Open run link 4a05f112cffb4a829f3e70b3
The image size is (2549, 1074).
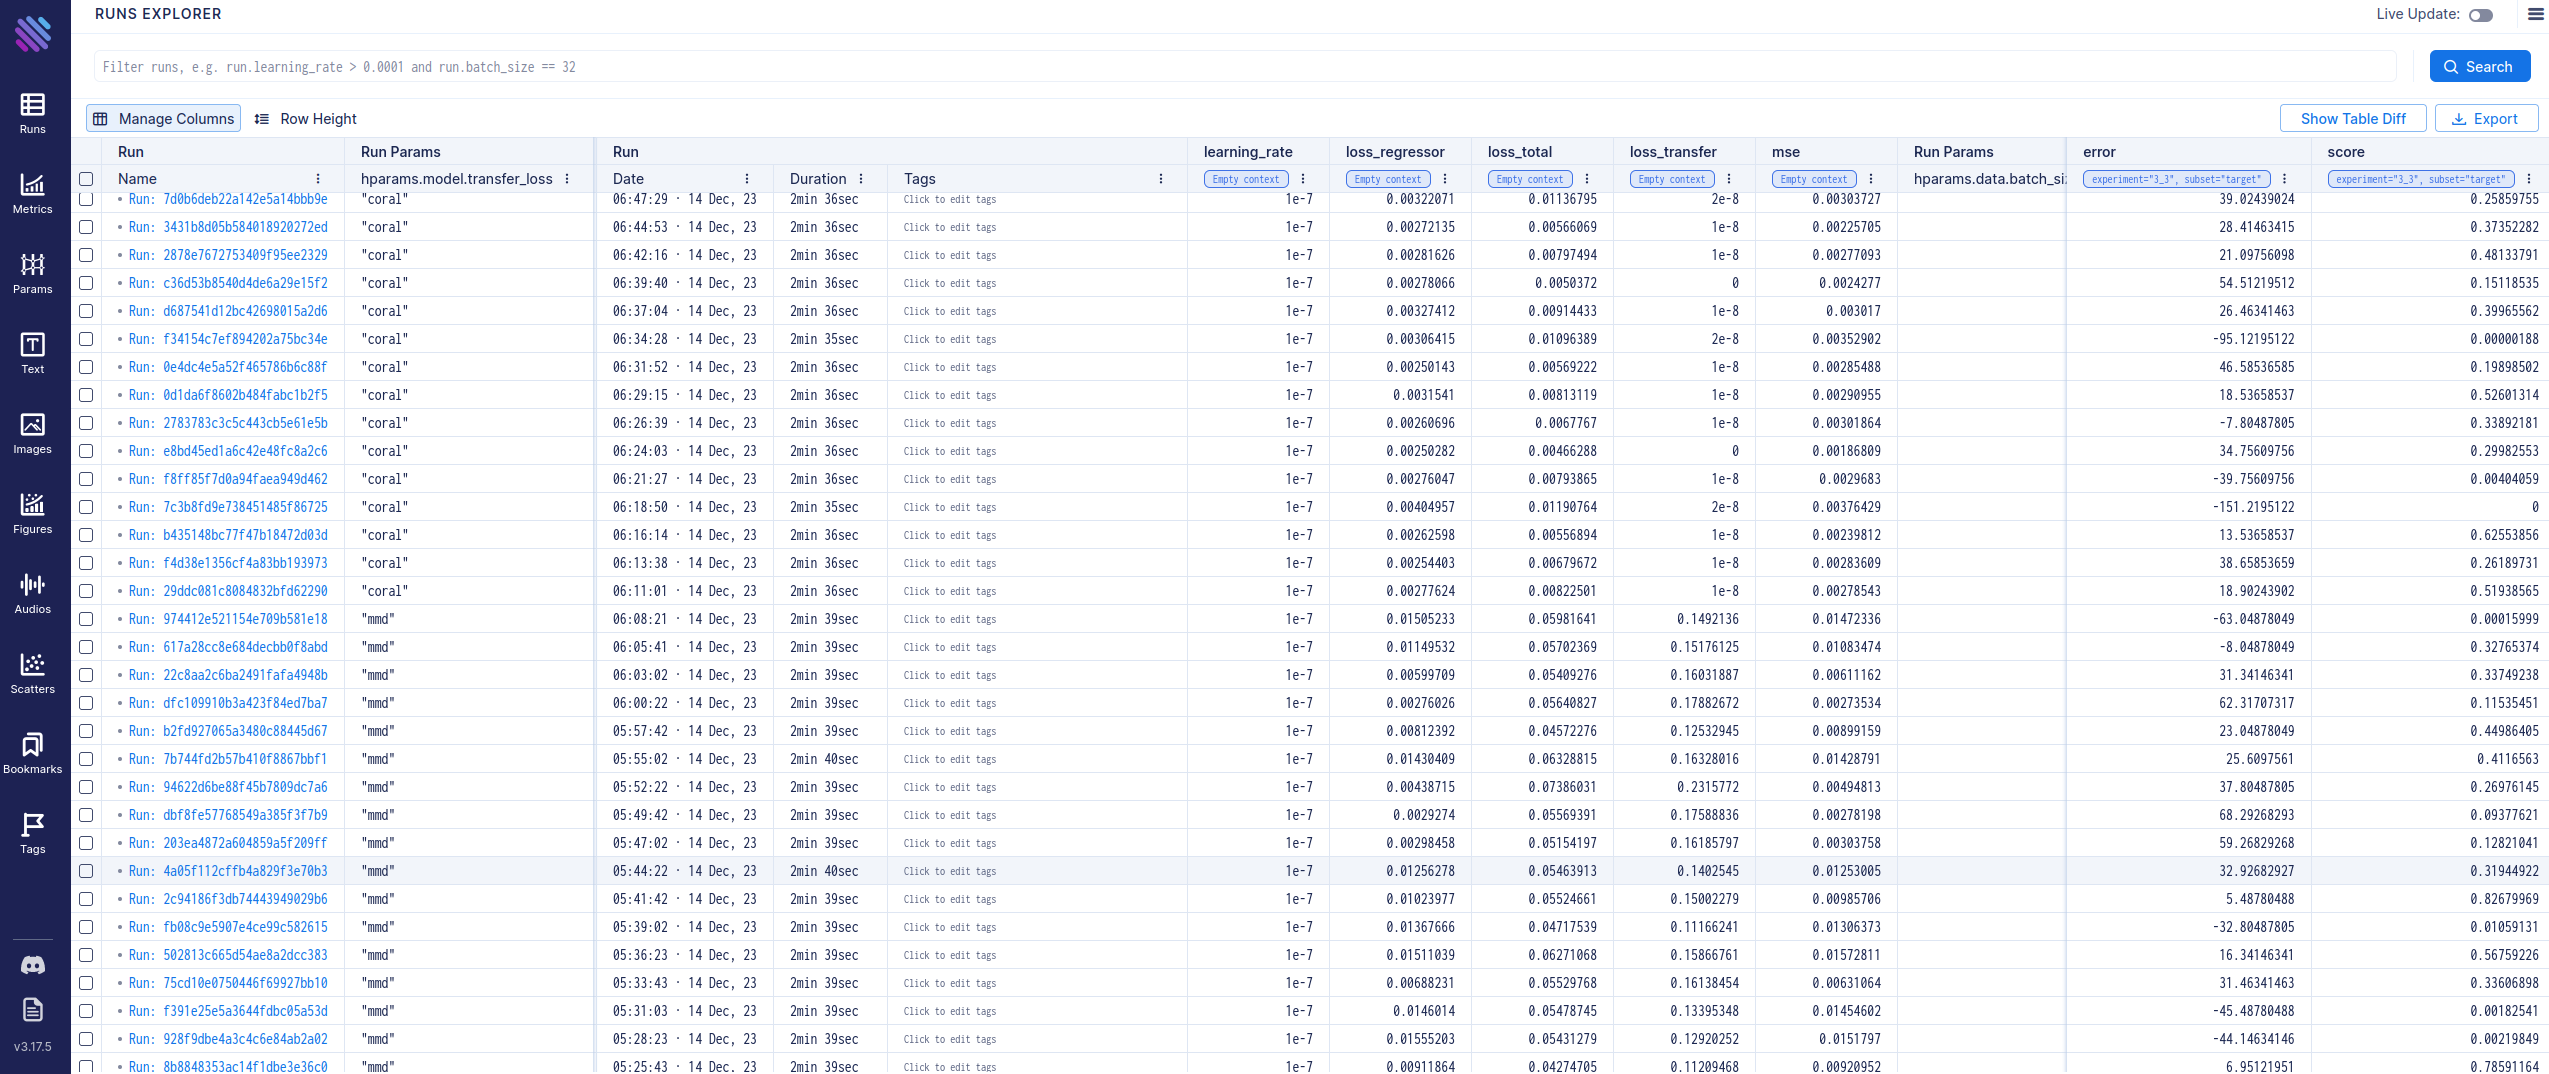[244, 871]
